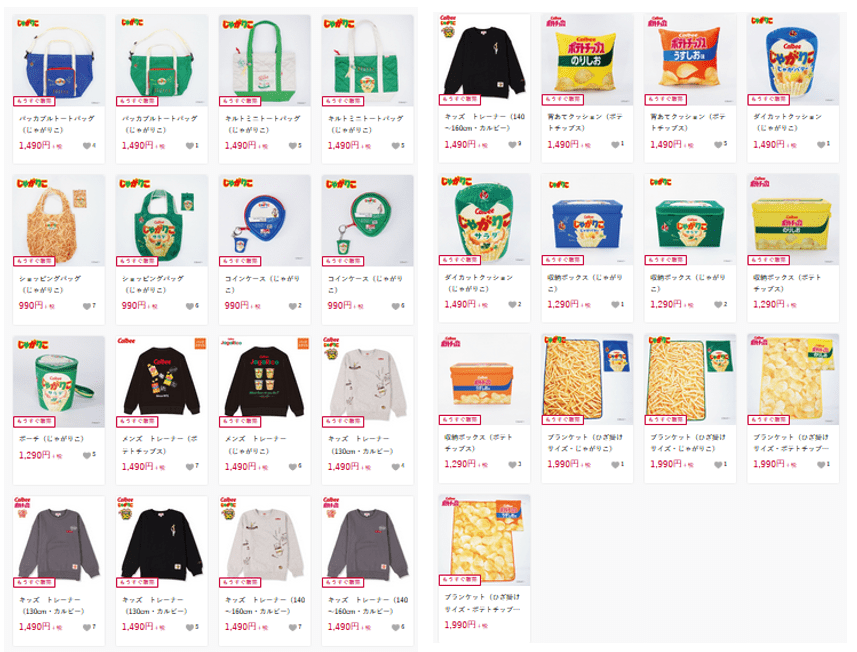Viewport: 857px width, 652px height.
Task: Open men's potato chips black trainer image
Action: 162,381
